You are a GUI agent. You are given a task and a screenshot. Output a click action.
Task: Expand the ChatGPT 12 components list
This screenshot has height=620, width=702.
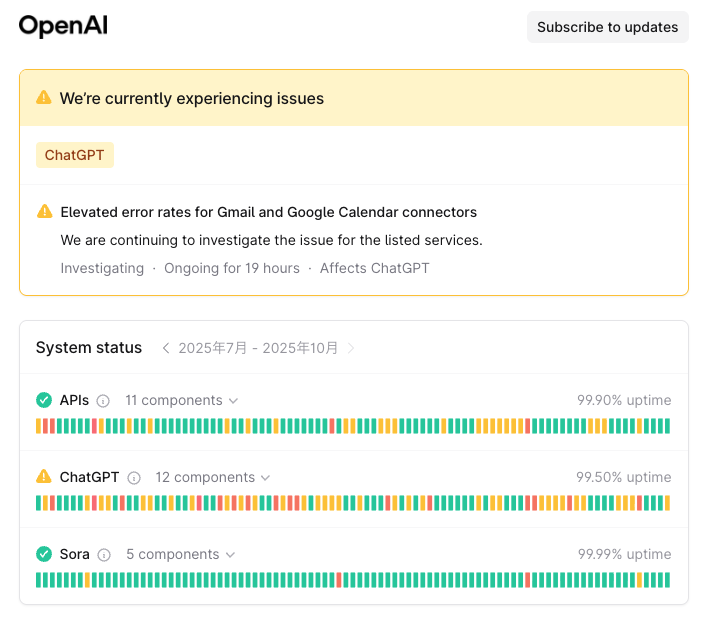(212, 477)
